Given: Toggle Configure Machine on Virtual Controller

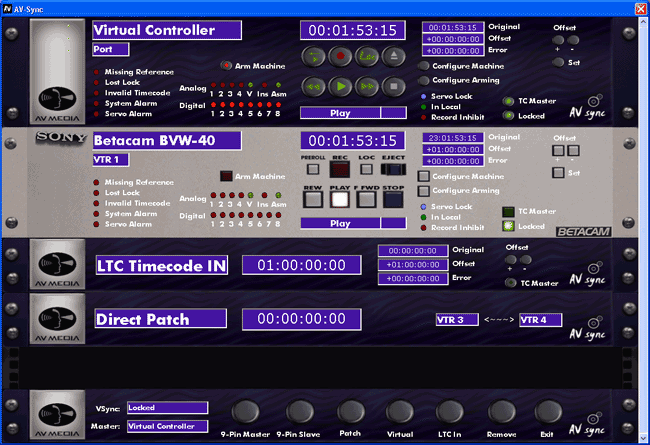Looking at the screenshot, I should [423, 66].
